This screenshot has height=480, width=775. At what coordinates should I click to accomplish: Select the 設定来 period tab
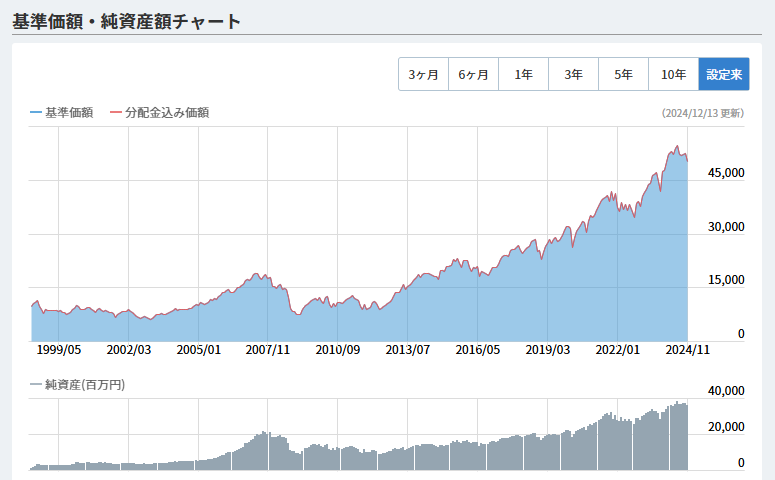724,74
